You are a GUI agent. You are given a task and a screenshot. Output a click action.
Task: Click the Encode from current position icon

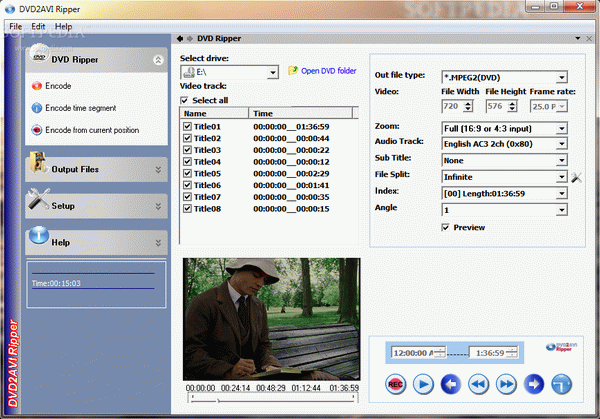coord(37,130)
